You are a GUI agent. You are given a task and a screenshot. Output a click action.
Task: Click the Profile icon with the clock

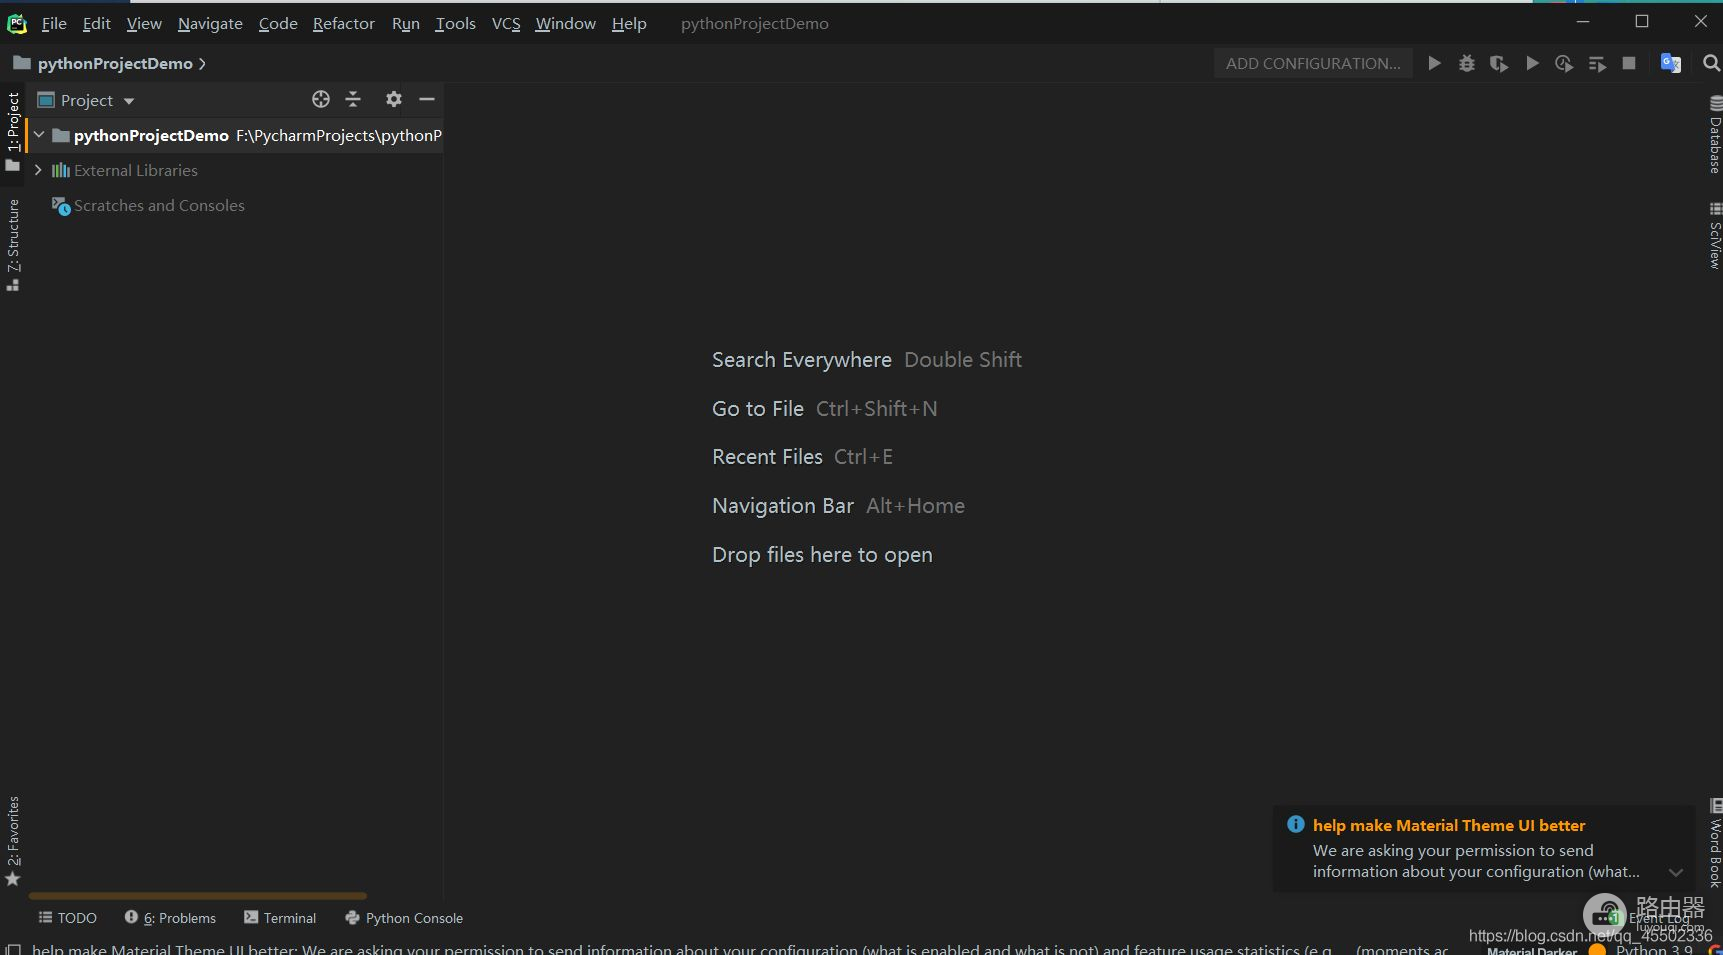click(x=1564, y=63)
